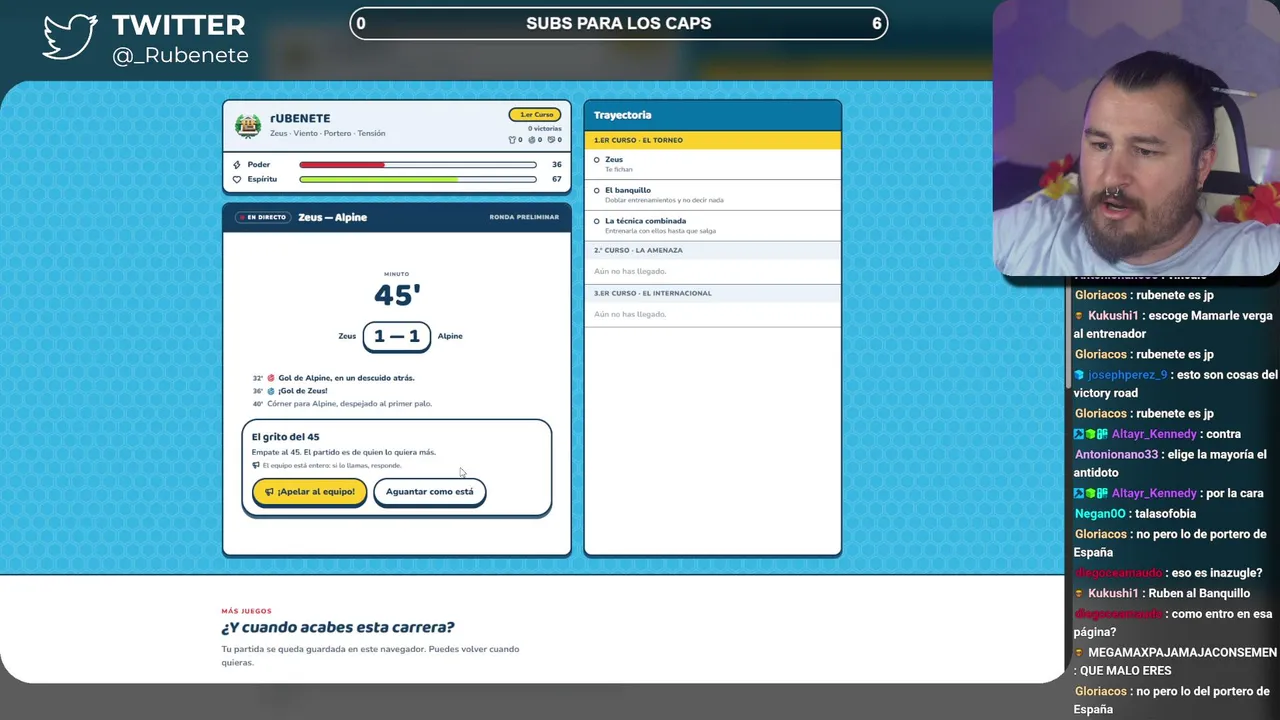
Task: Click the rUBENETE team crest avatar
Action: (x=248, y=125)
